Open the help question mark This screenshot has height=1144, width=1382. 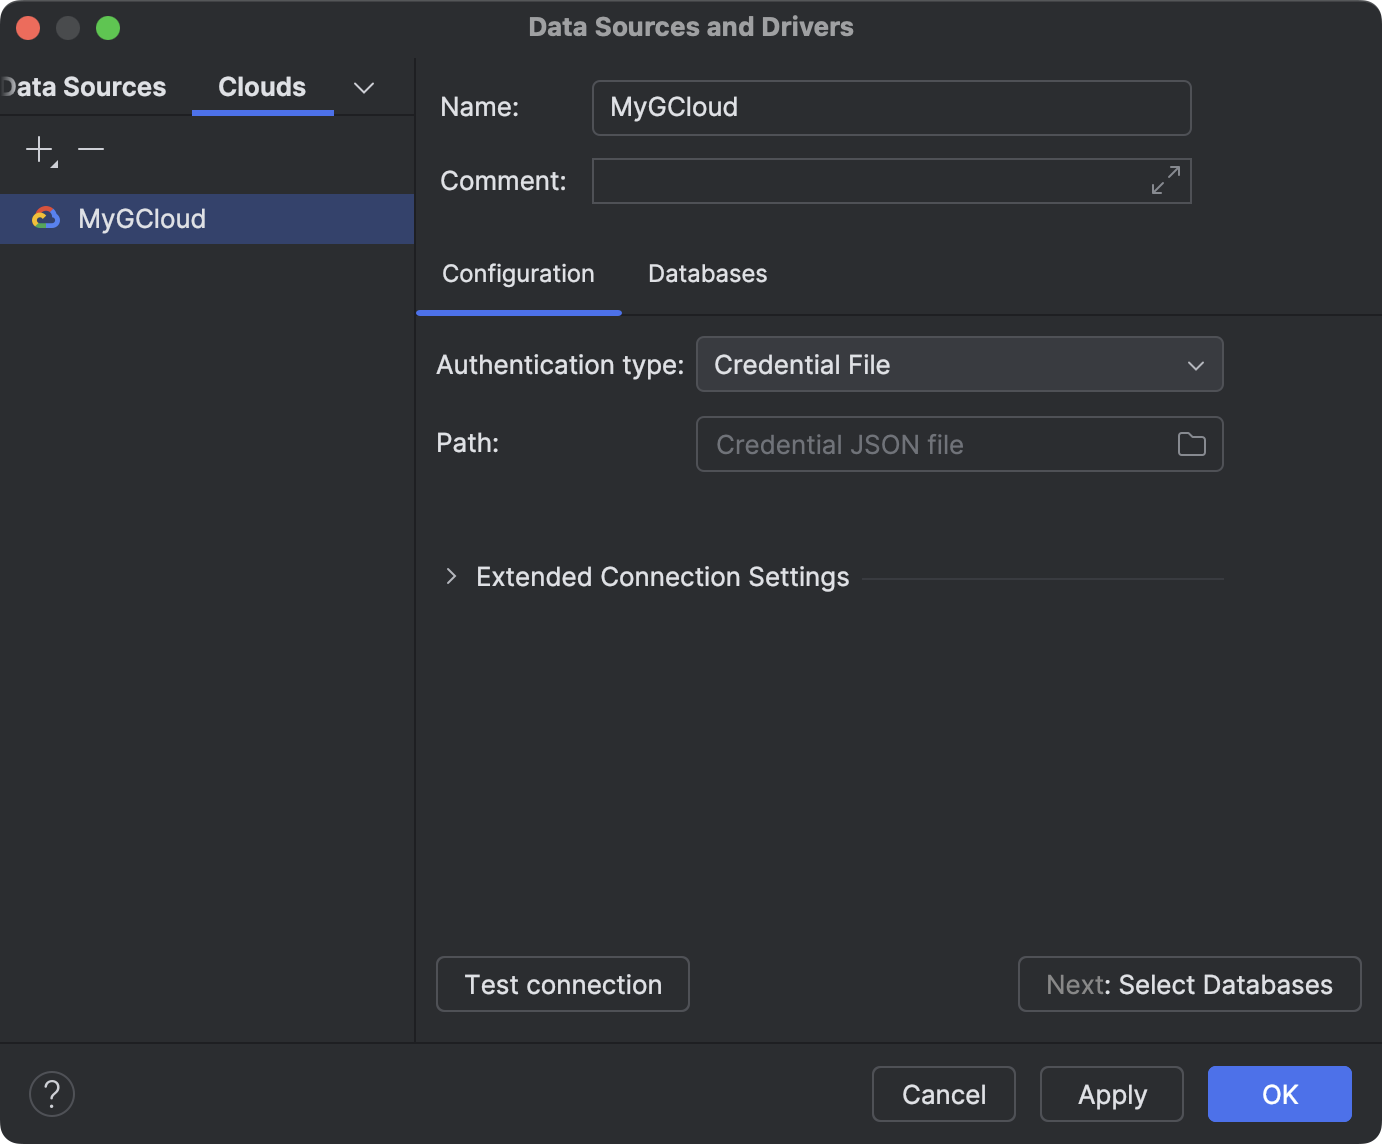click(51, 1094)
